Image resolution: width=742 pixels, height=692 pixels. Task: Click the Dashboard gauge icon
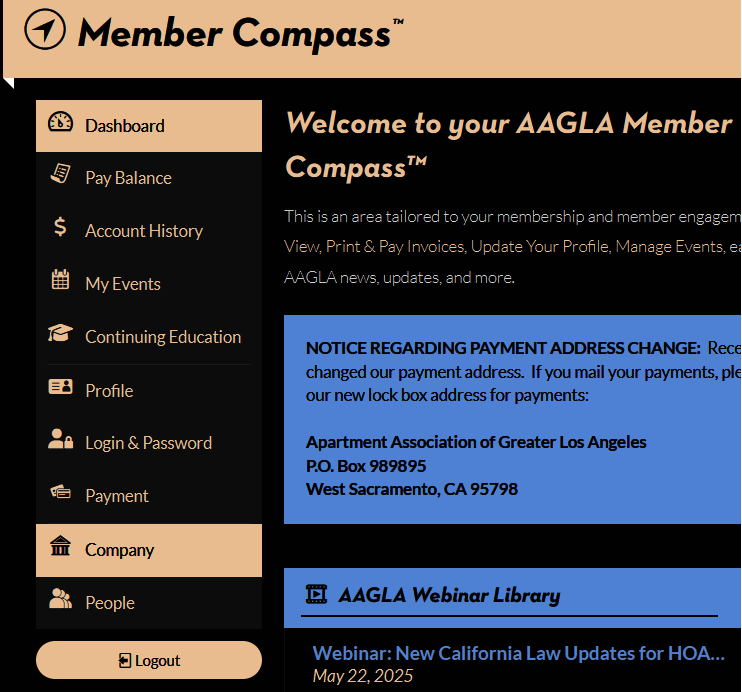click(60, 122)
